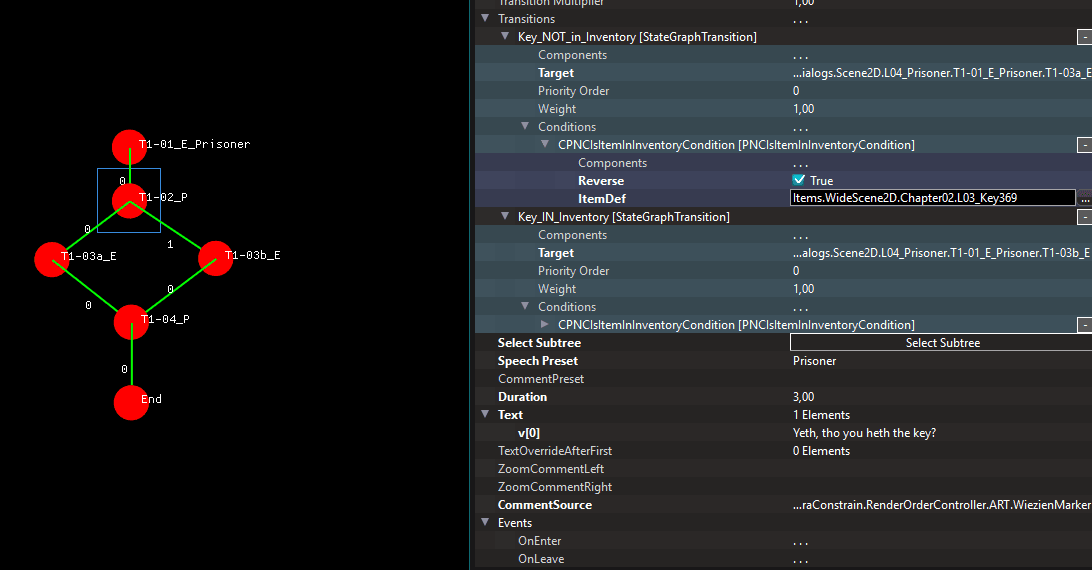Image resolution: width=1092 pixels, height=570 pixels.
Task: Collapse the Events section
Action: [x=485, y=522]
